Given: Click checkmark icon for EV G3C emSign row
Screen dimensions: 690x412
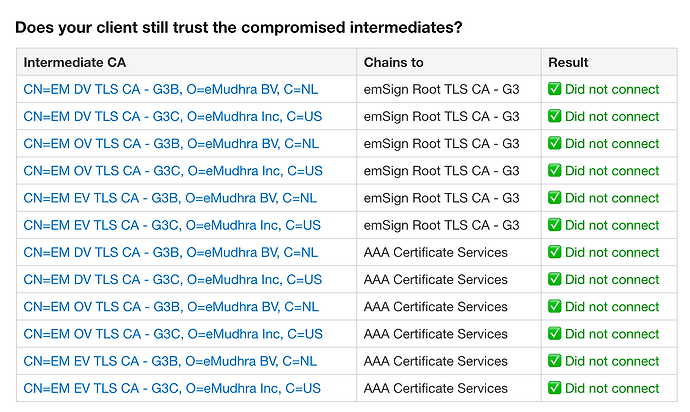Looking at the screenshot, I should pos(554,225).
